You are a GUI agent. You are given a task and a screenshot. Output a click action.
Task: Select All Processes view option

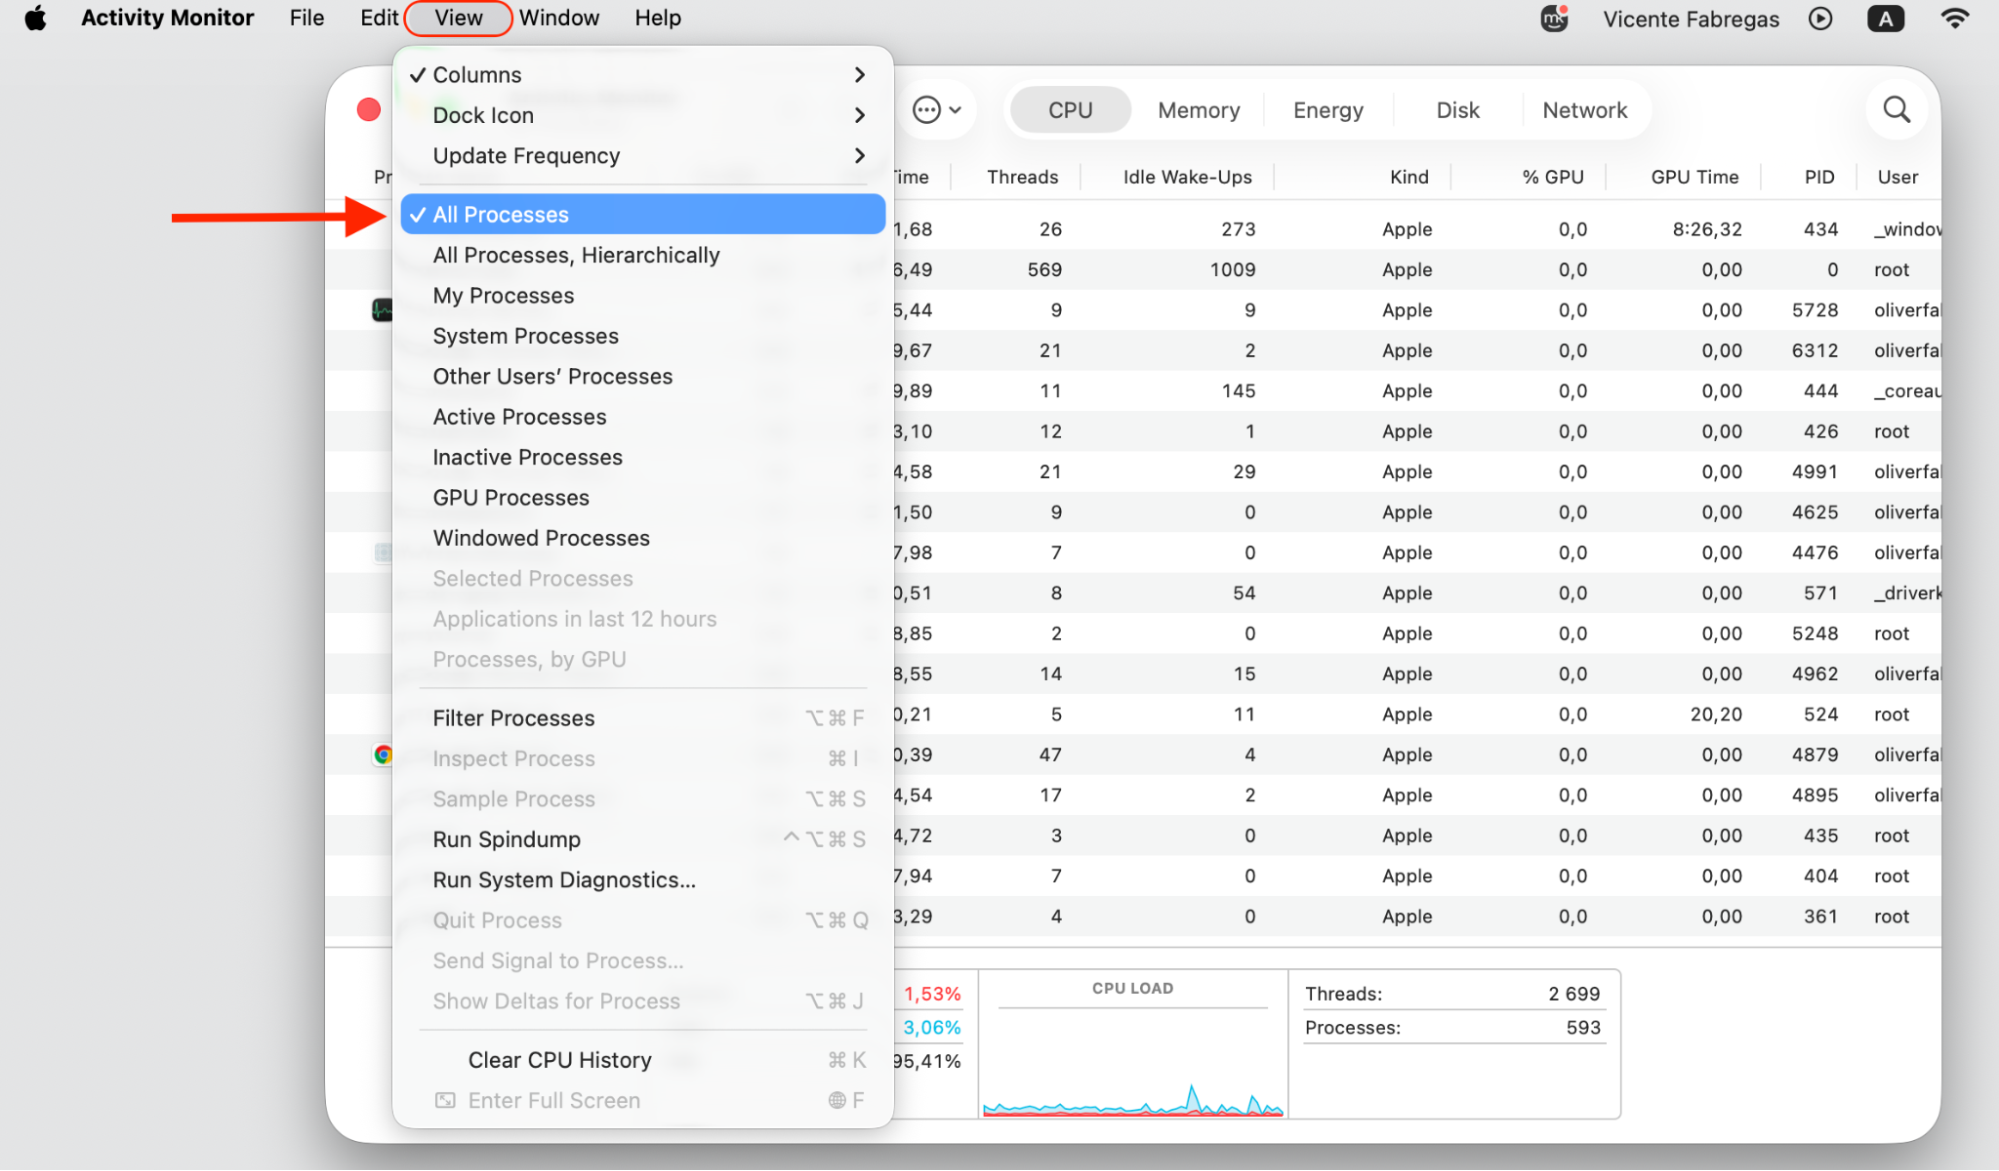point(643,214)
